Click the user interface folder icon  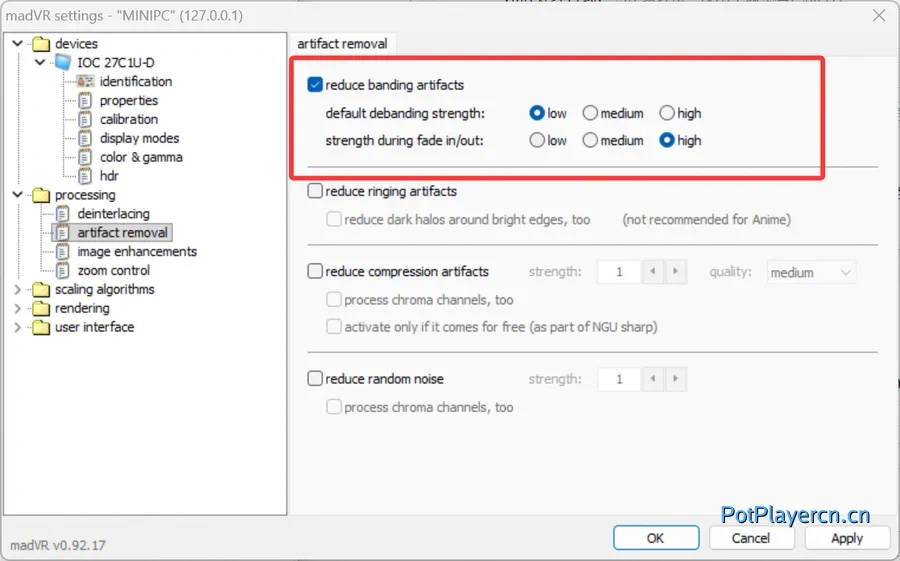coord(40,328)
